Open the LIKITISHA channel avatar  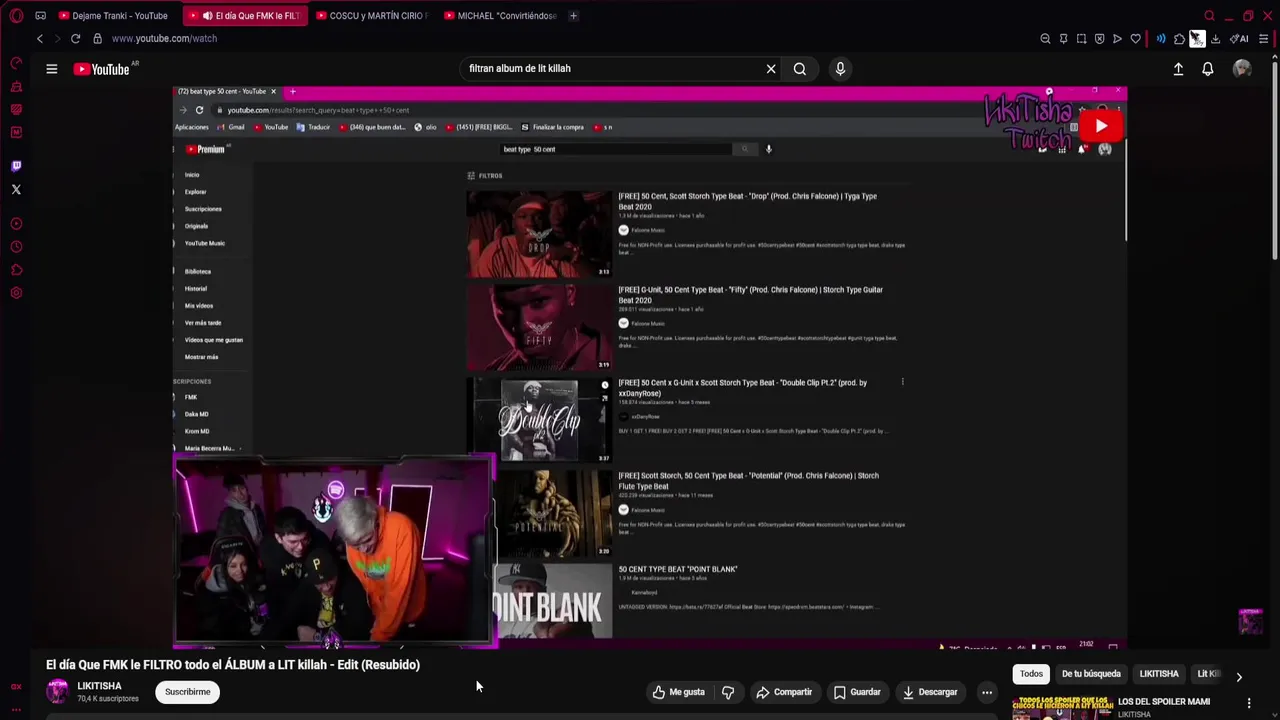pyautogui.click(x=58, y=691)
